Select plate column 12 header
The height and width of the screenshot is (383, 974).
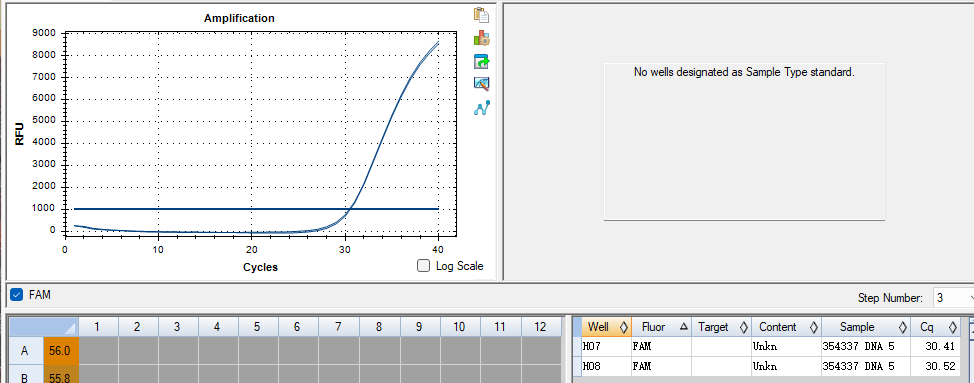(x=540, y=327)
